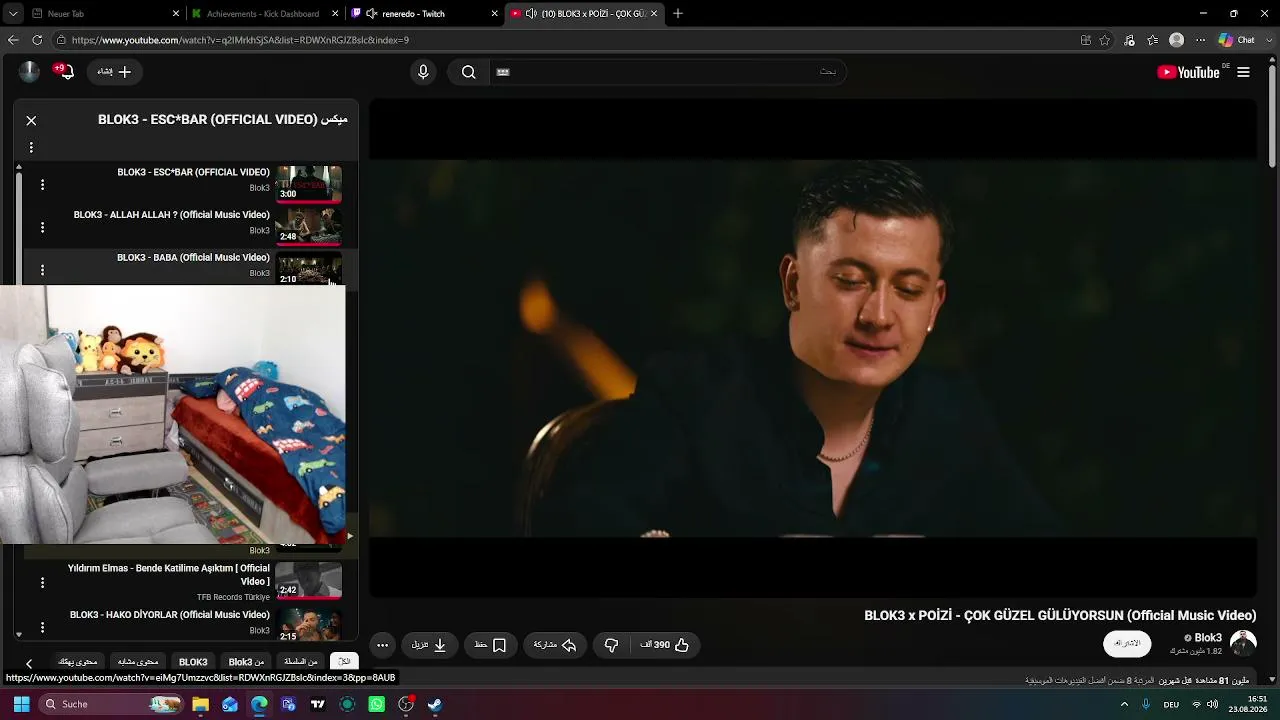Open more actions ellipsis below the video

[382, 645]
